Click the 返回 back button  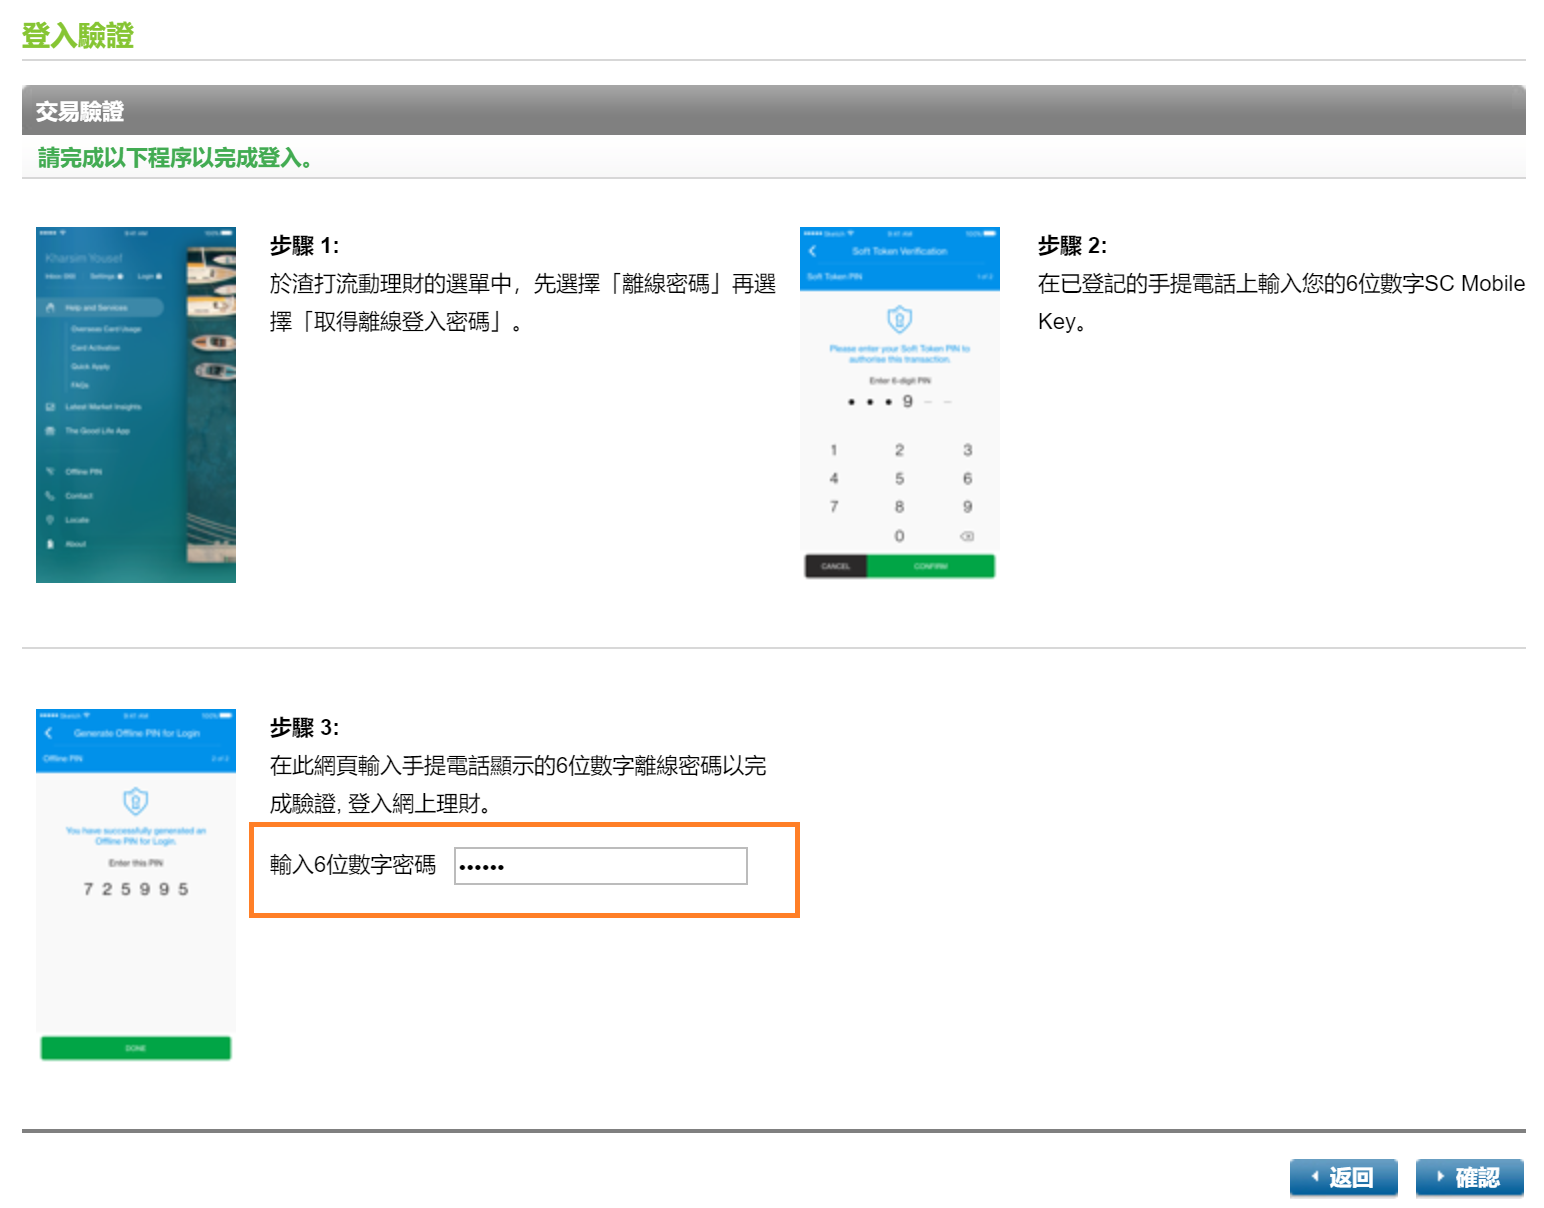pyautogui.click(x=1344, y=1177)
